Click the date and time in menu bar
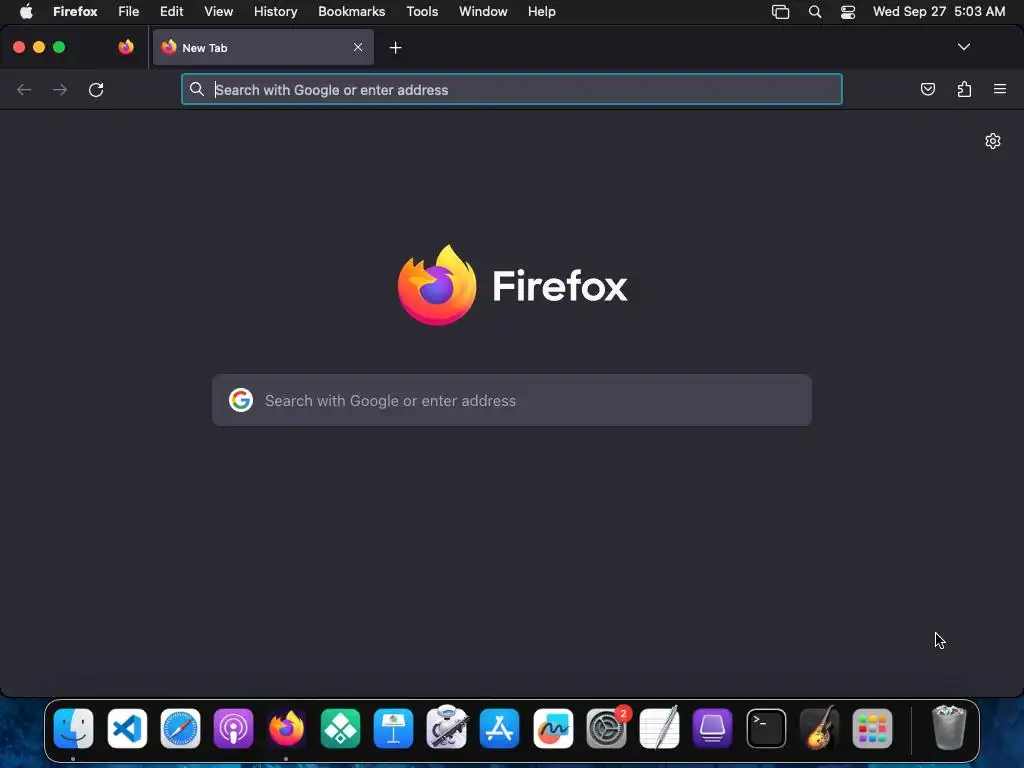 [x=939, y=12]
